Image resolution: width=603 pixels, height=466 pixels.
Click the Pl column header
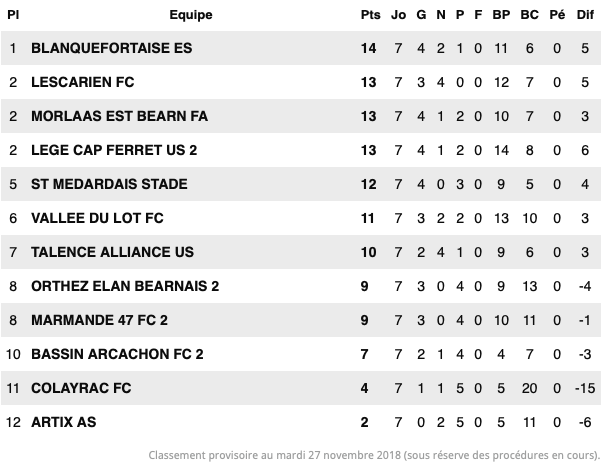coord(13,15)
